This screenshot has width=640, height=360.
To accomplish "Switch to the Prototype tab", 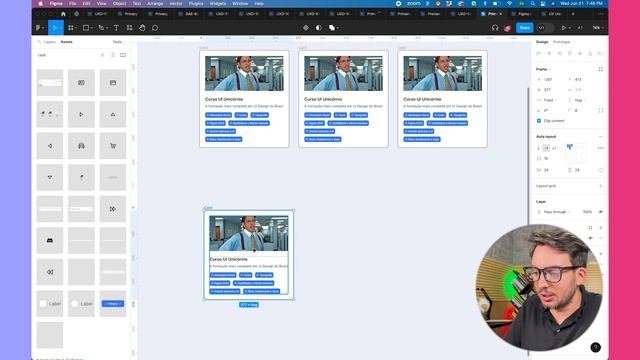I will pyautogui.click(x=562, y=42).
